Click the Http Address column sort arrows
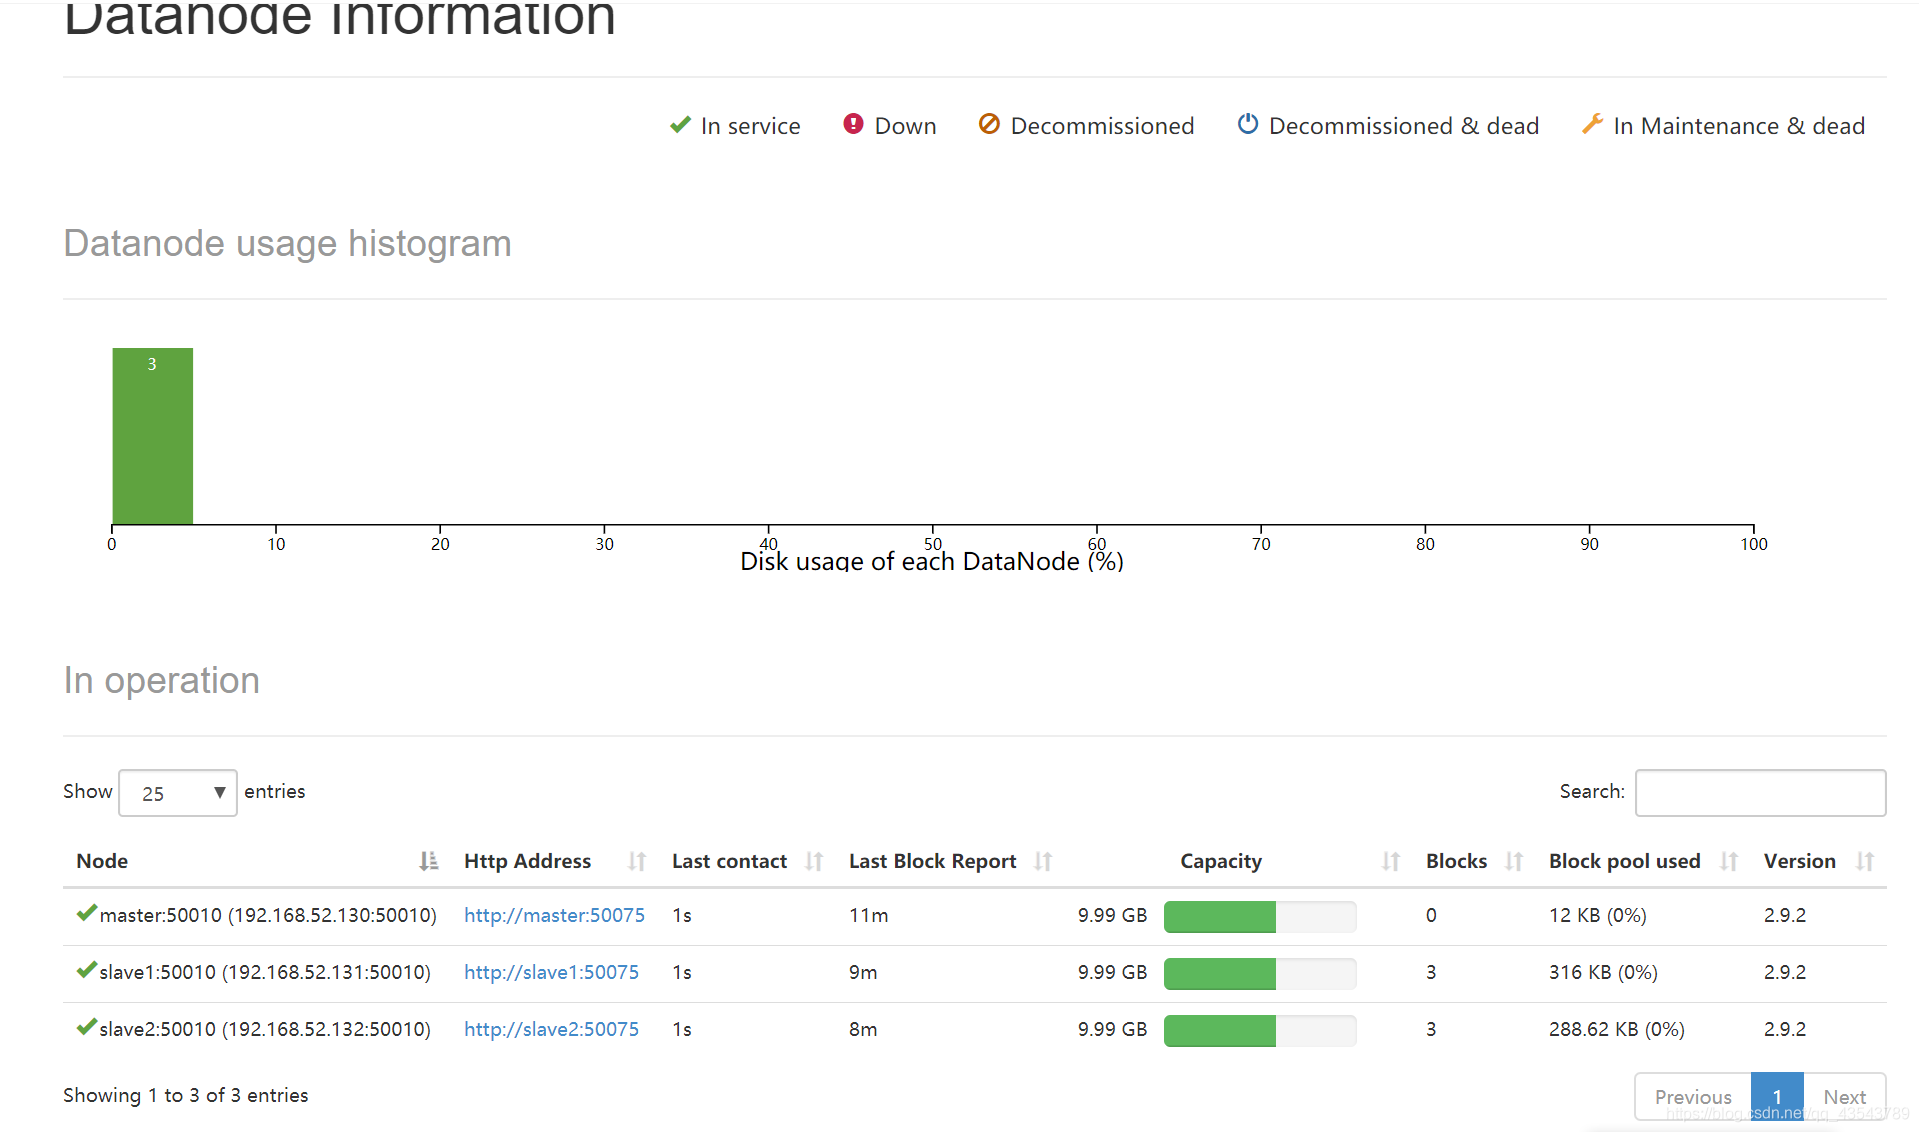The width and height of the screenshot is (1919, 1132). click(x=636, y=861)
